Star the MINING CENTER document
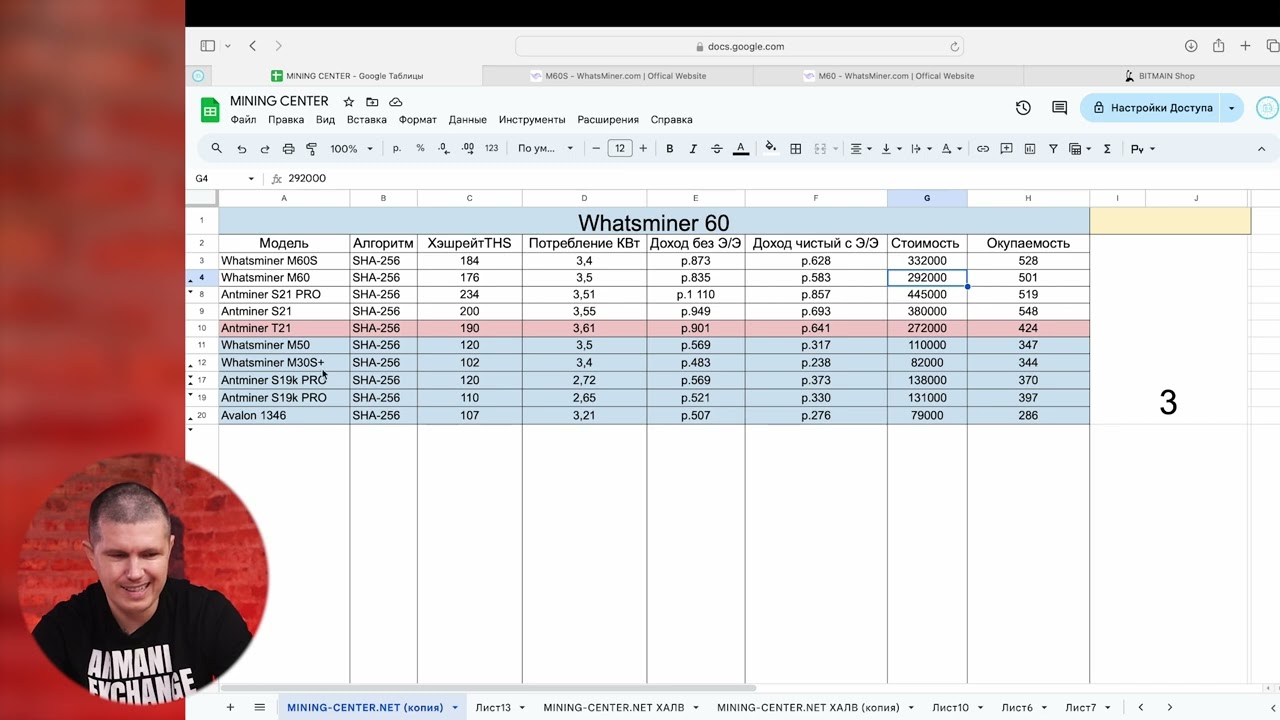The image size is (1280, 720). pos(349,102)
